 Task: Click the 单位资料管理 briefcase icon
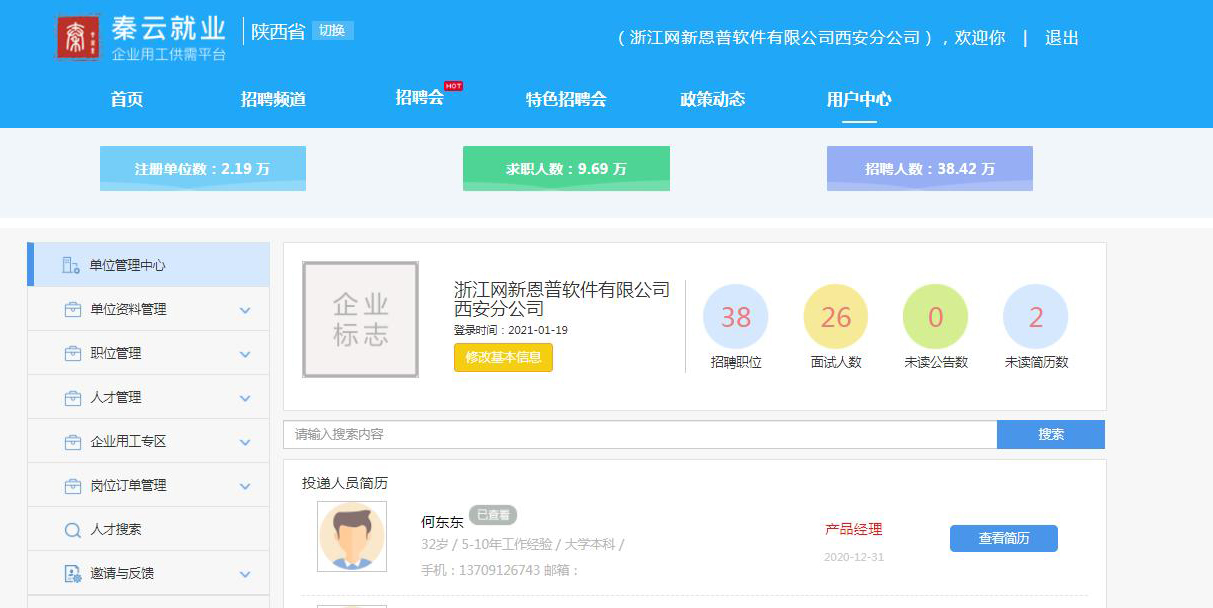(72, 309)
